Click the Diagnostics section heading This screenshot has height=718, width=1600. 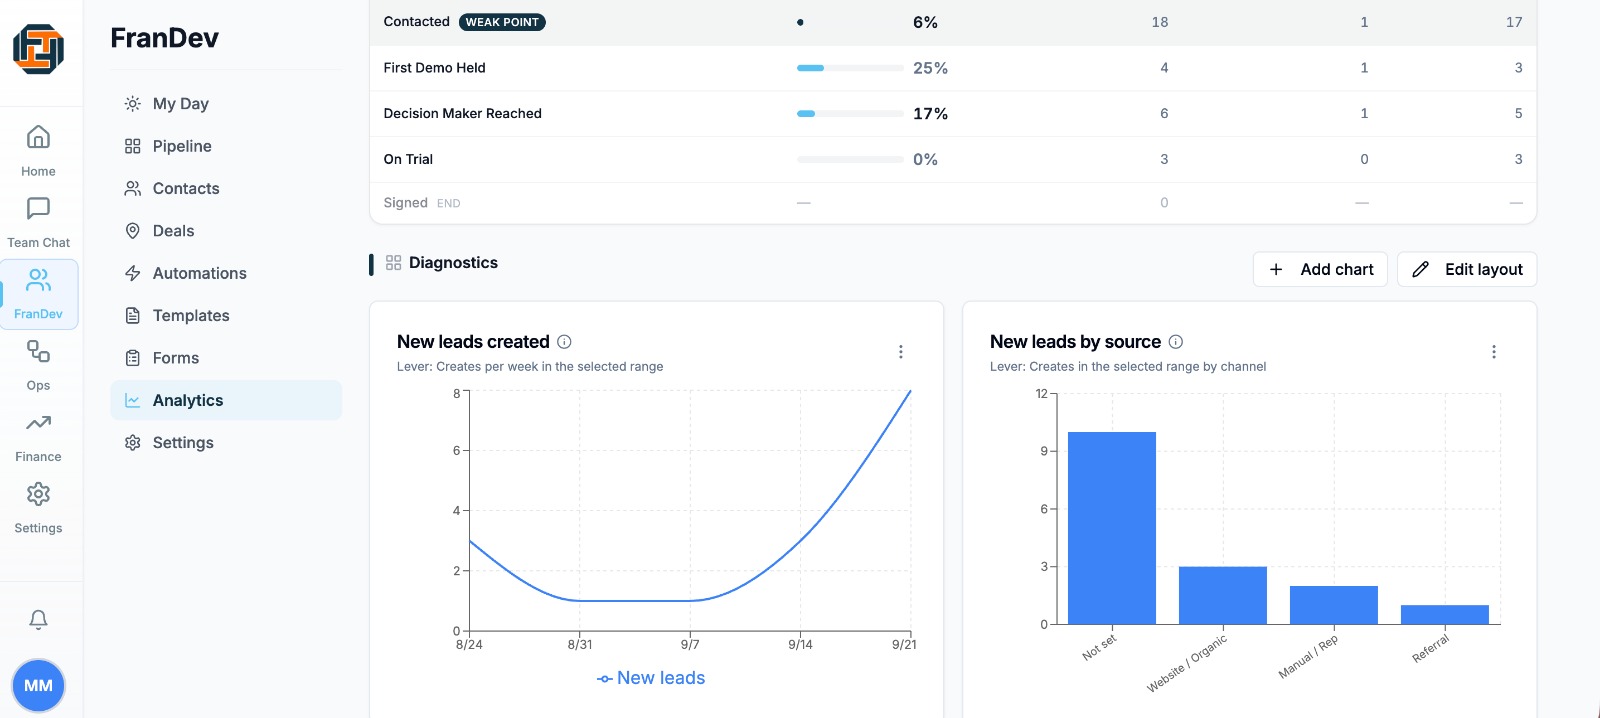tap(453, 263)
